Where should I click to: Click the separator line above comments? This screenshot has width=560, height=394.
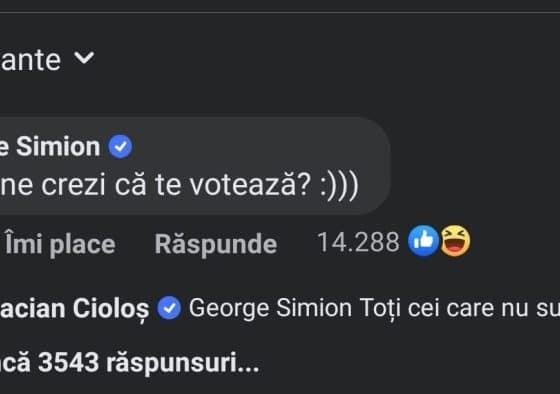[280, 13]
